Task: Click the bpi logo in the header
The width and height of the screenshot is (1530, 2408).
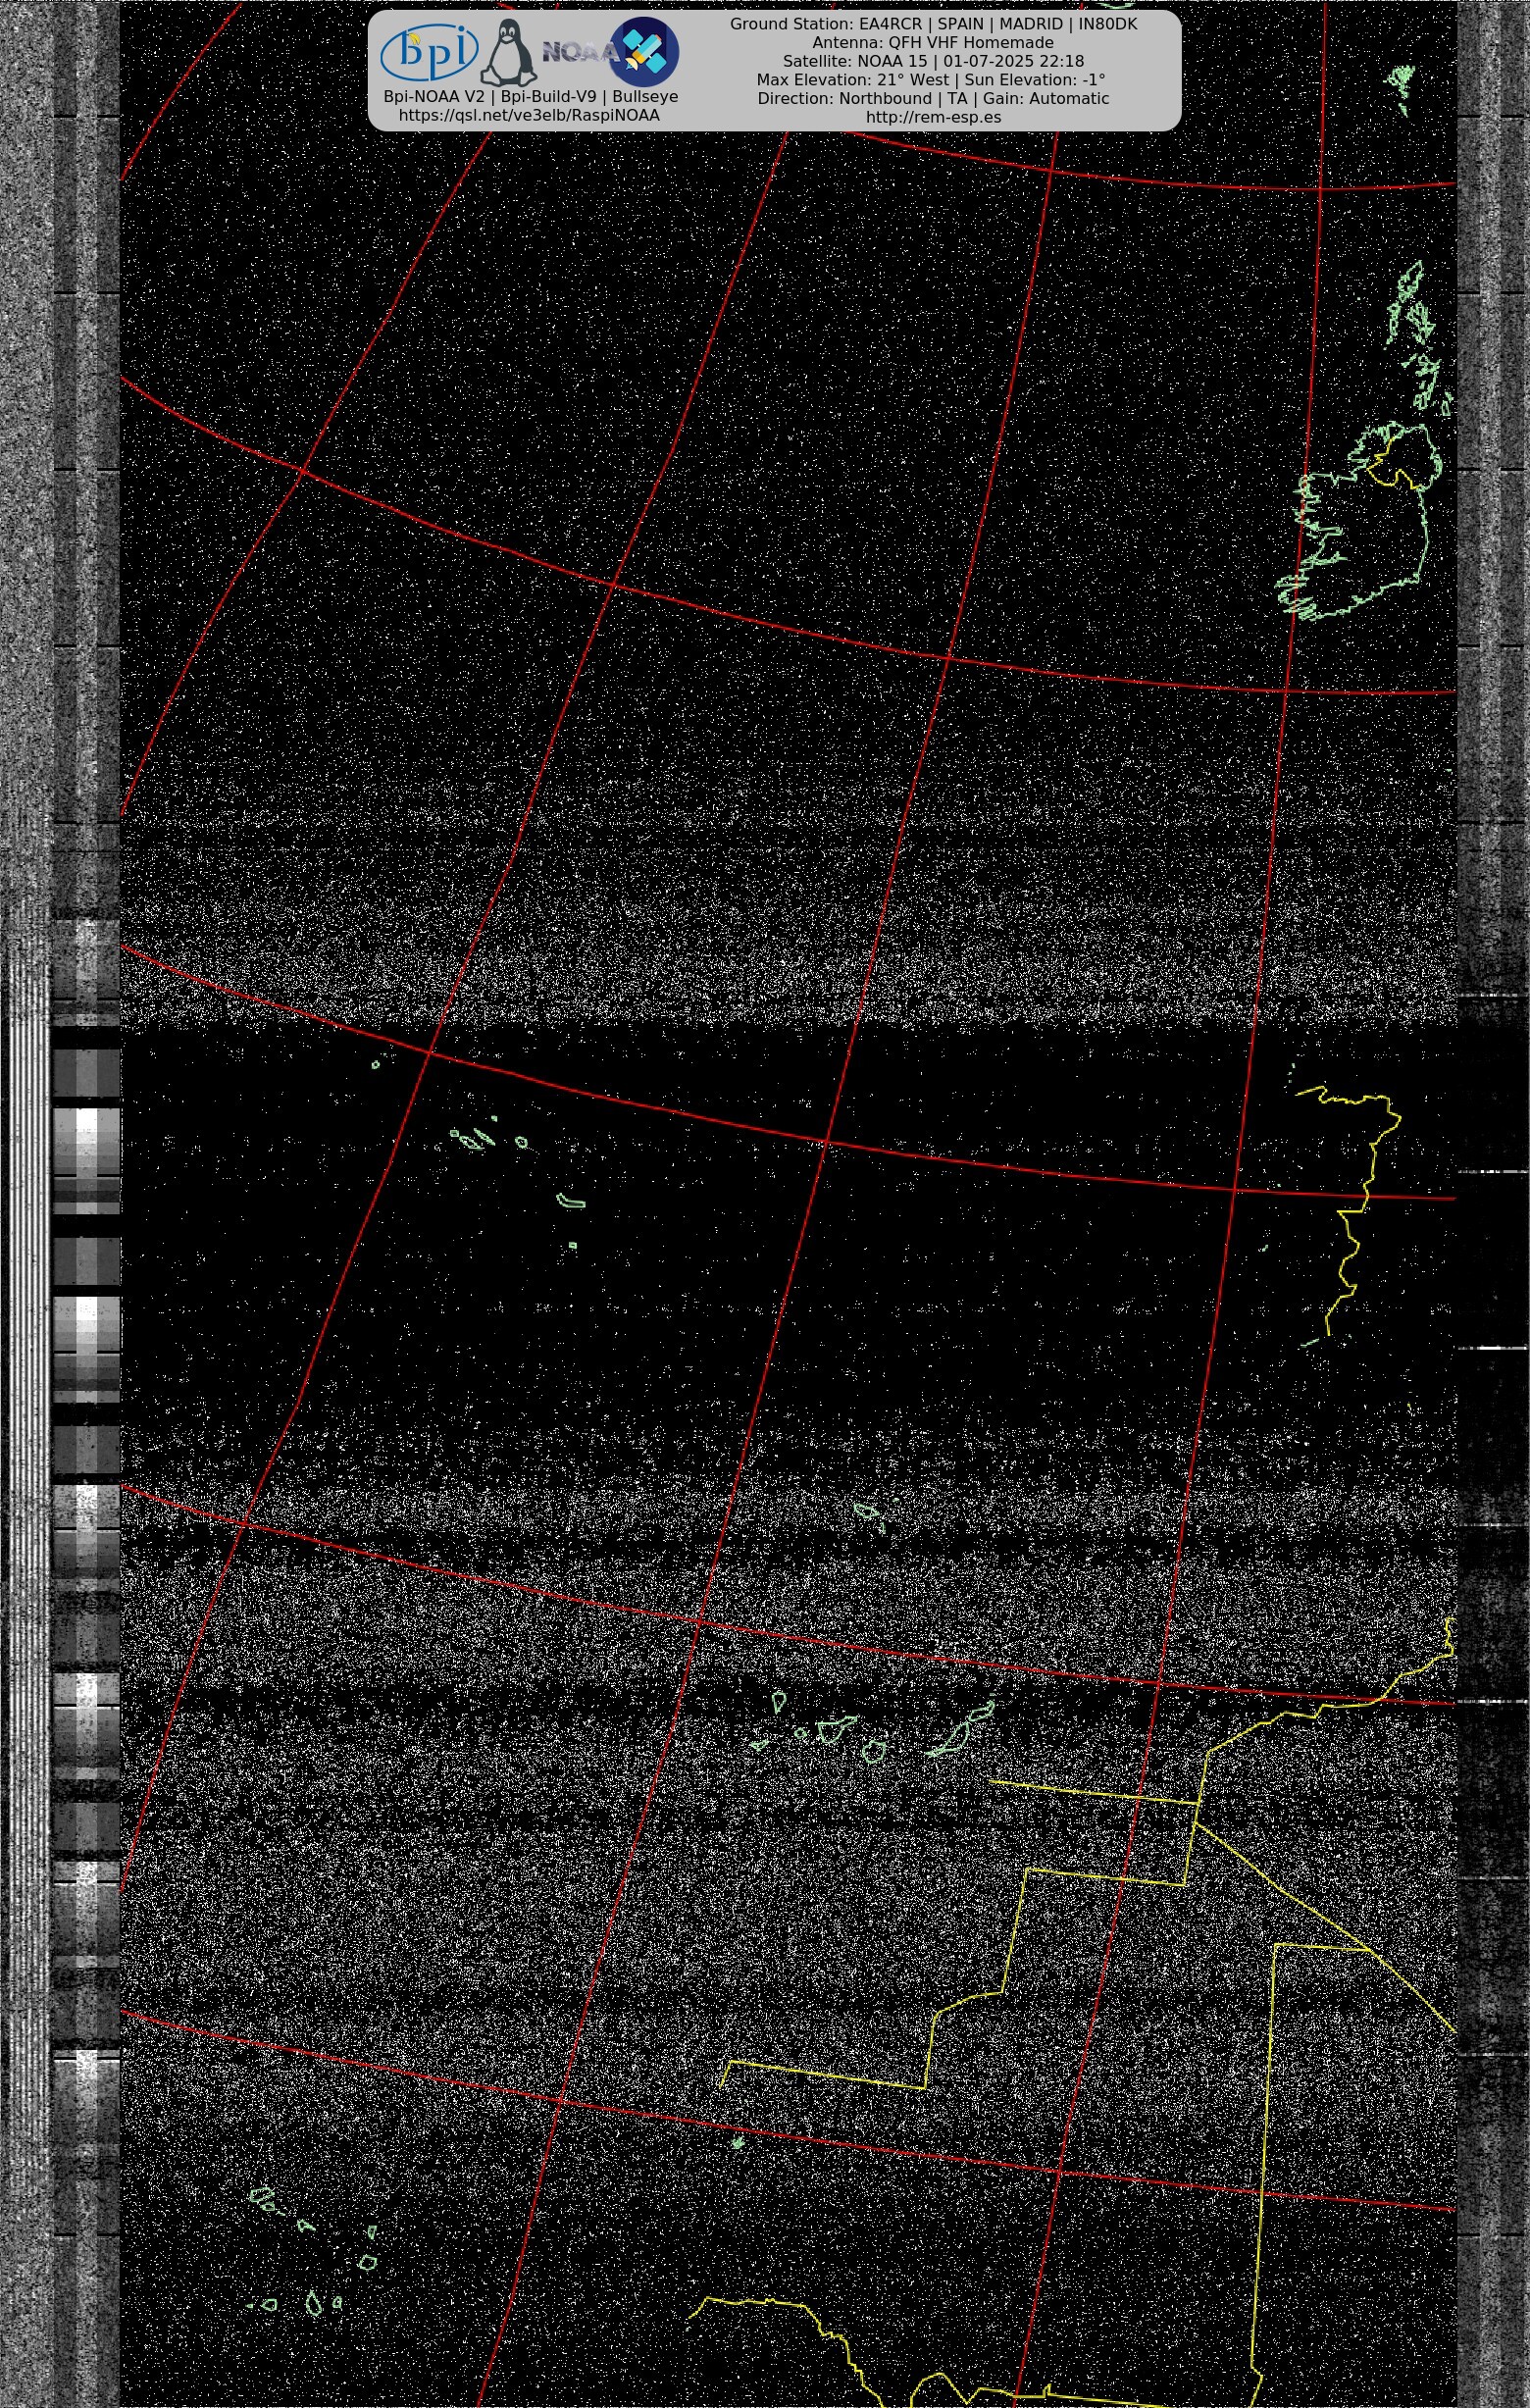Action: pyautogui.click(x=429, y=53)
